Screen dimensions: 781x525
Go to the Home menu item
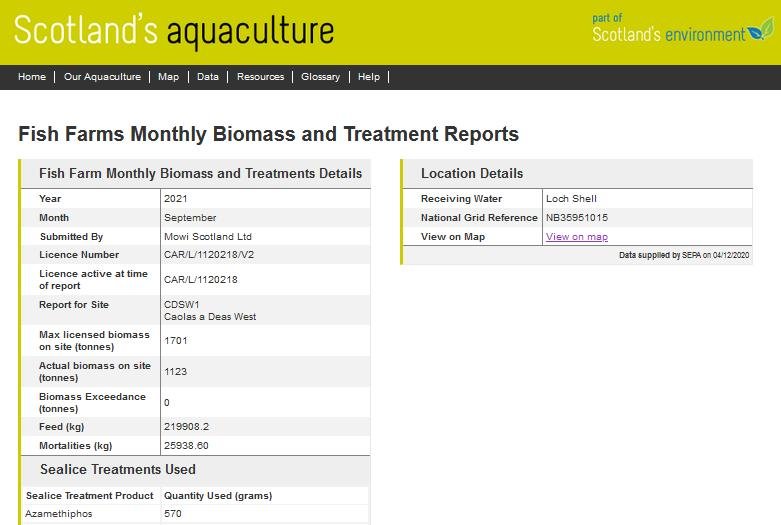click(x=32, y=77)
